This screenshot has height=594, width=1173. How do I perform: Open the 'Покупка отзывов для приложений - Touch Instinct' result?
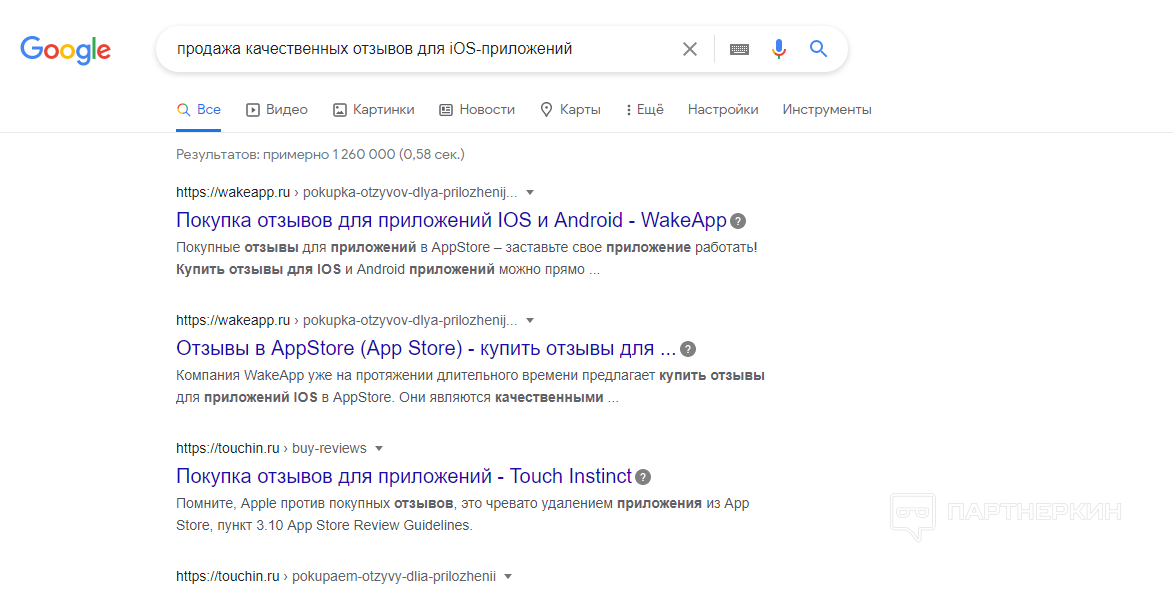click(404, 477)
